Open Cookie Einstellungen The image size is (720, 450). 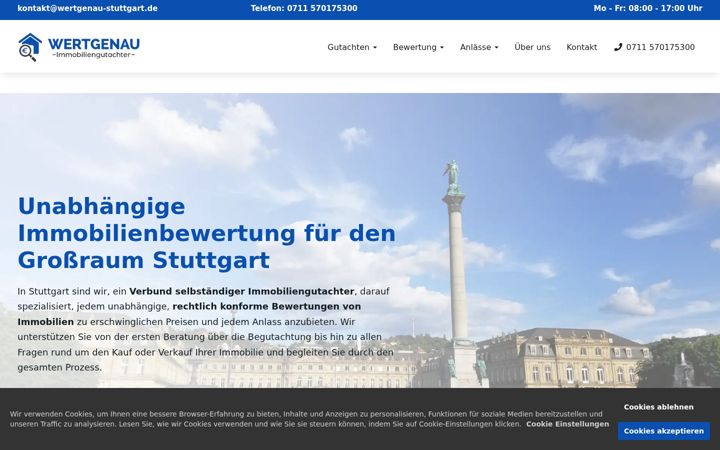click(x=568, y=424)
